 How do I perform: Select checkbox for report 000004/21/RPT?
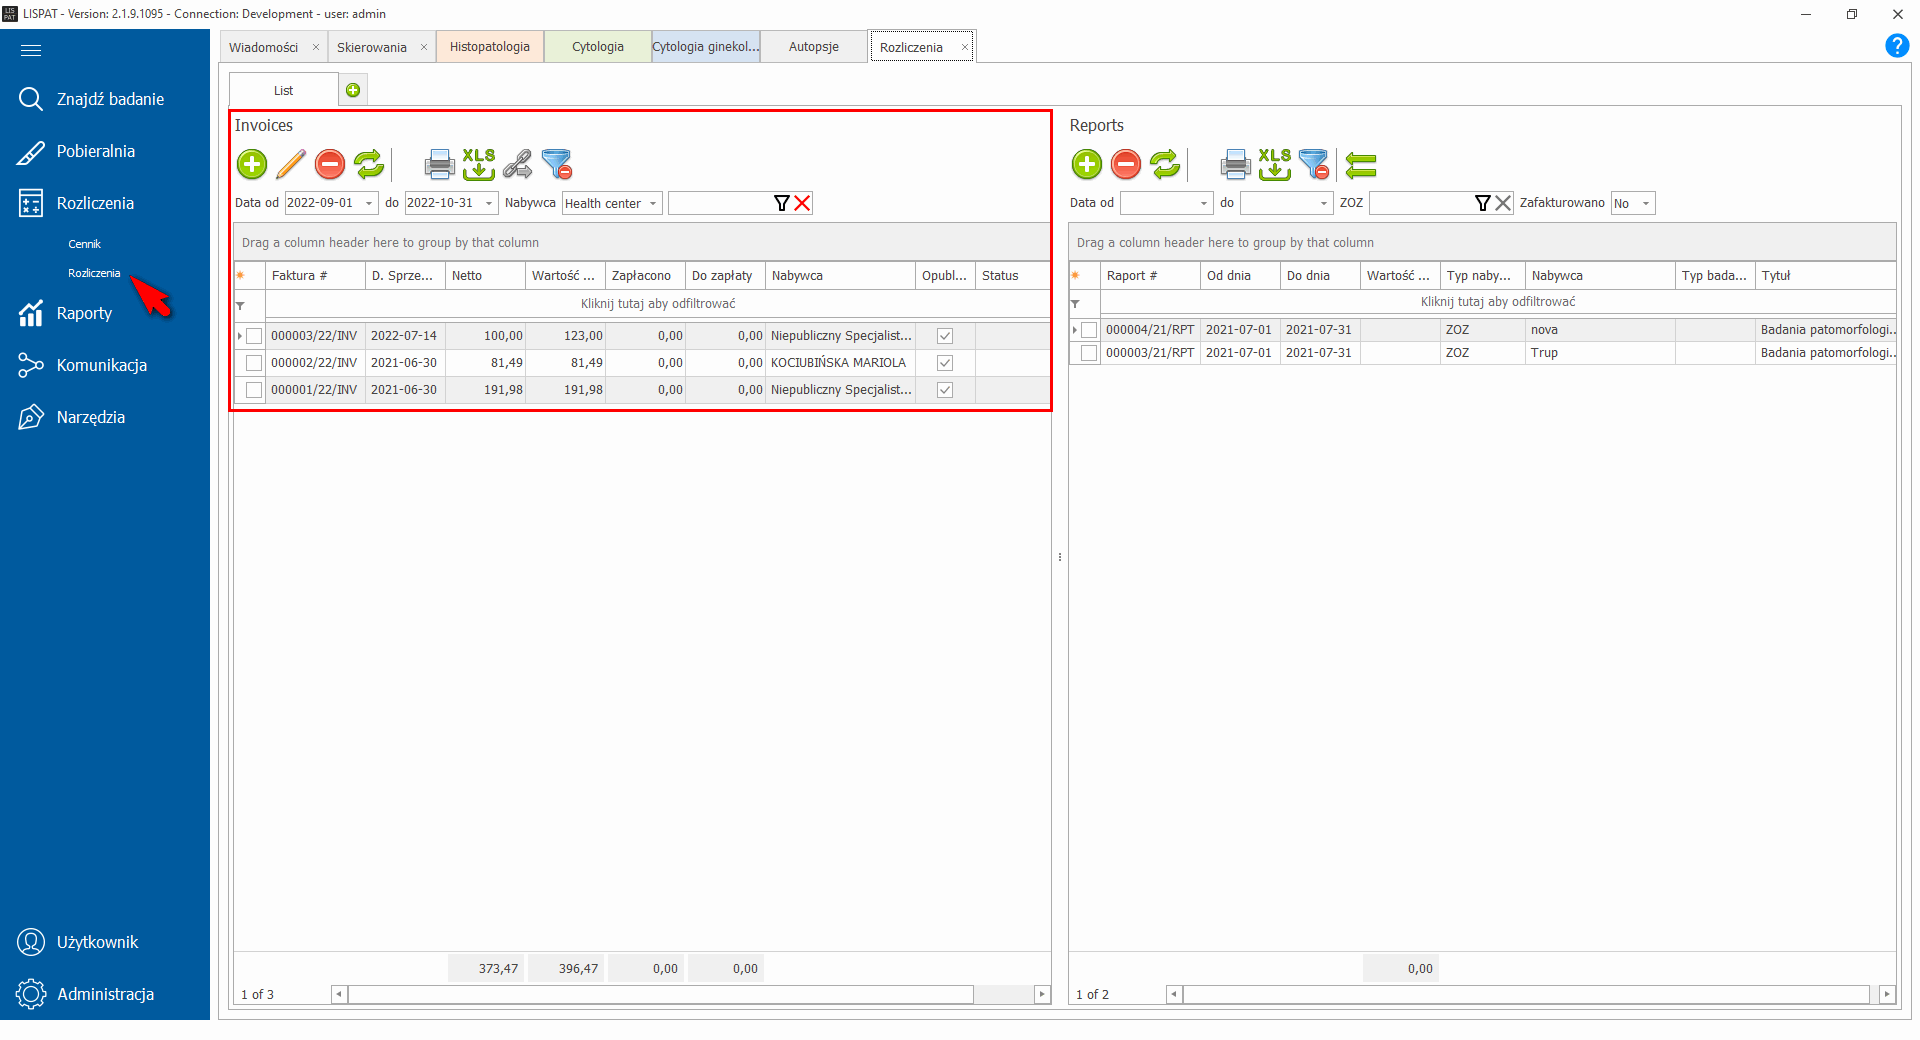(1089, 330)
